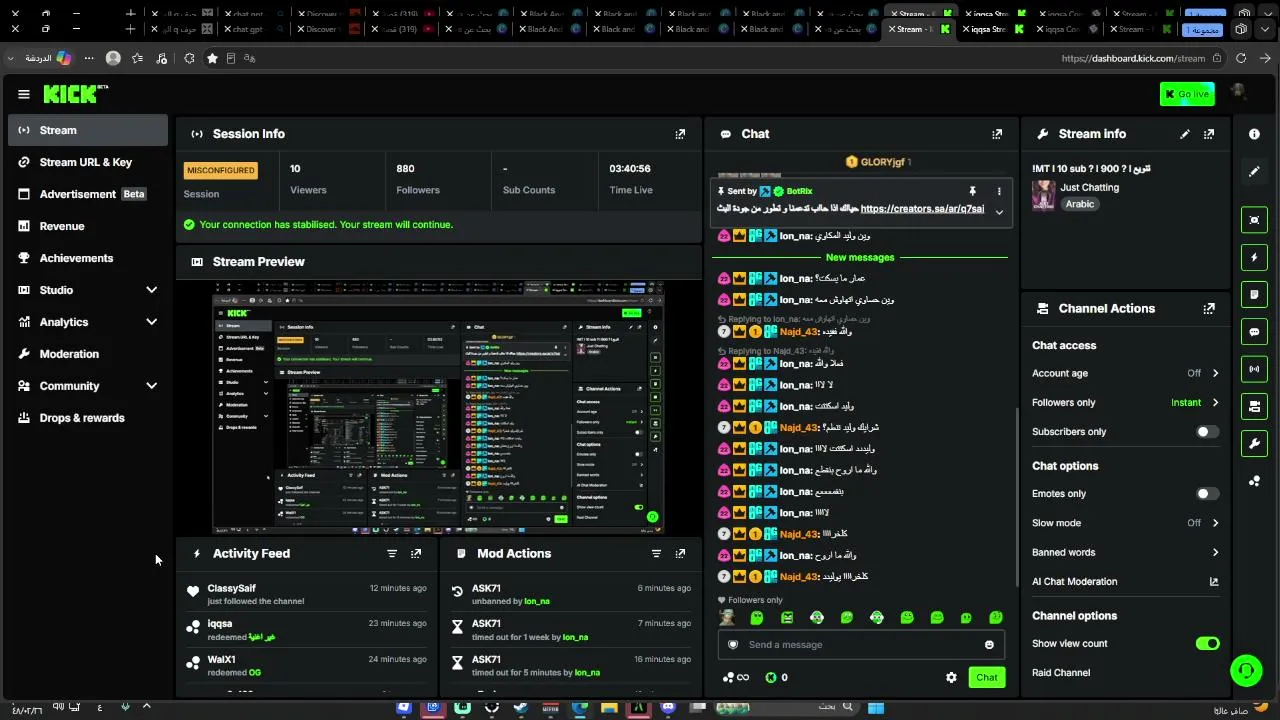
Task: Open Stream URL & Key page
Action: [88, 162]
